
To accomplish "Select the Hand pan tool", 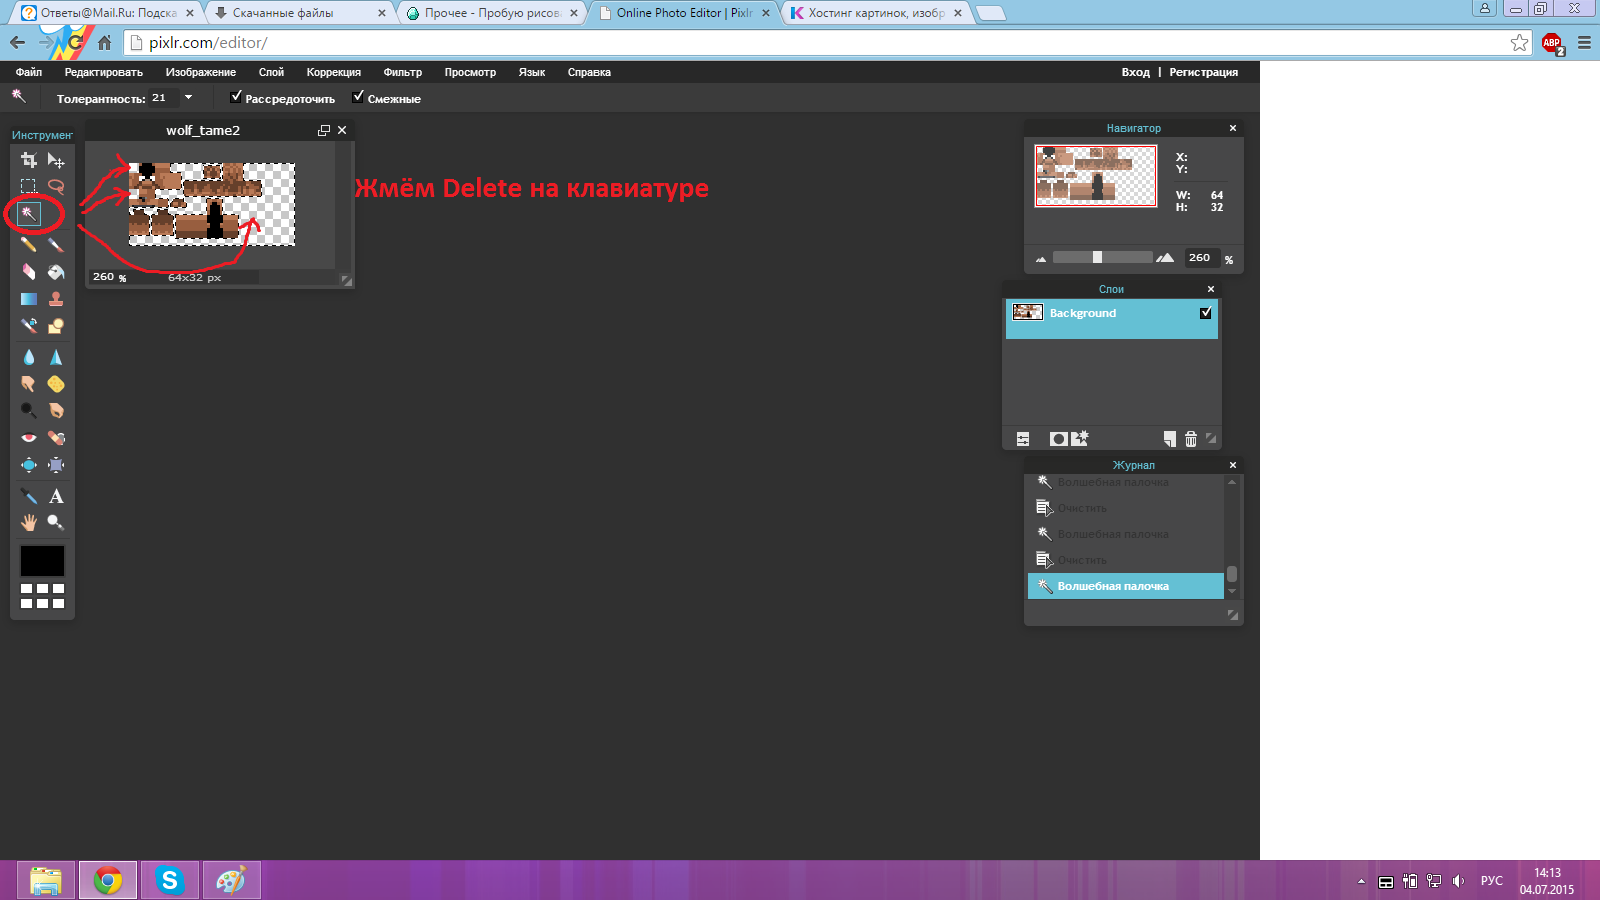I will [29, 523].
